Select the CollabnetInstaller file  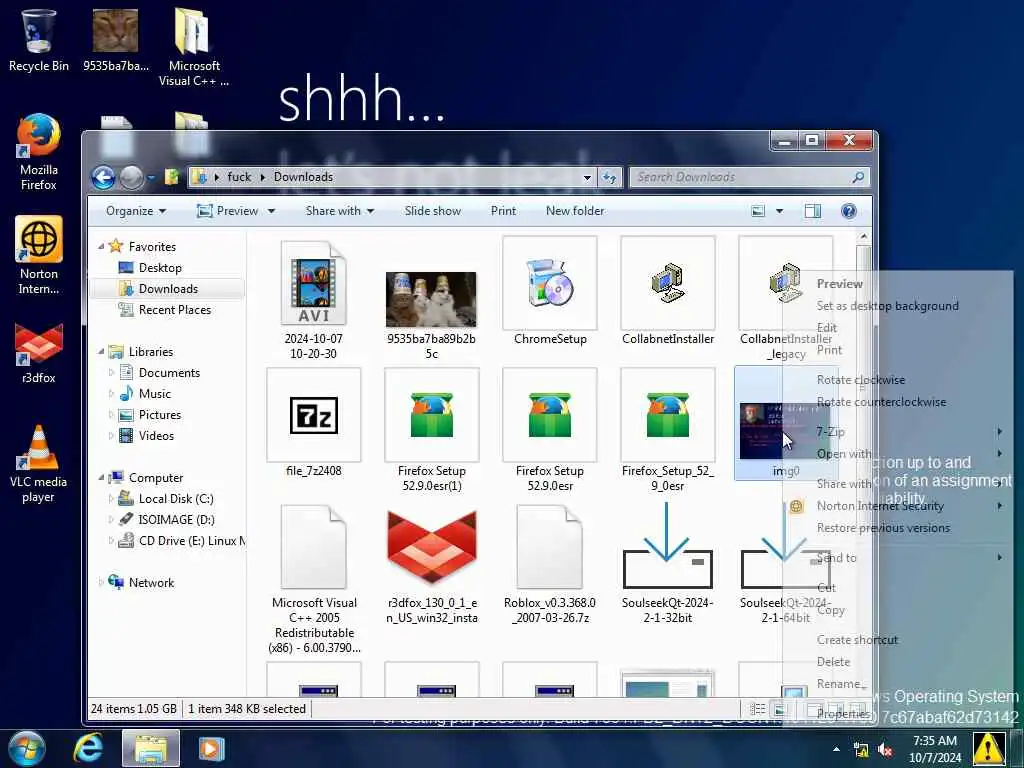click(667, 291)
